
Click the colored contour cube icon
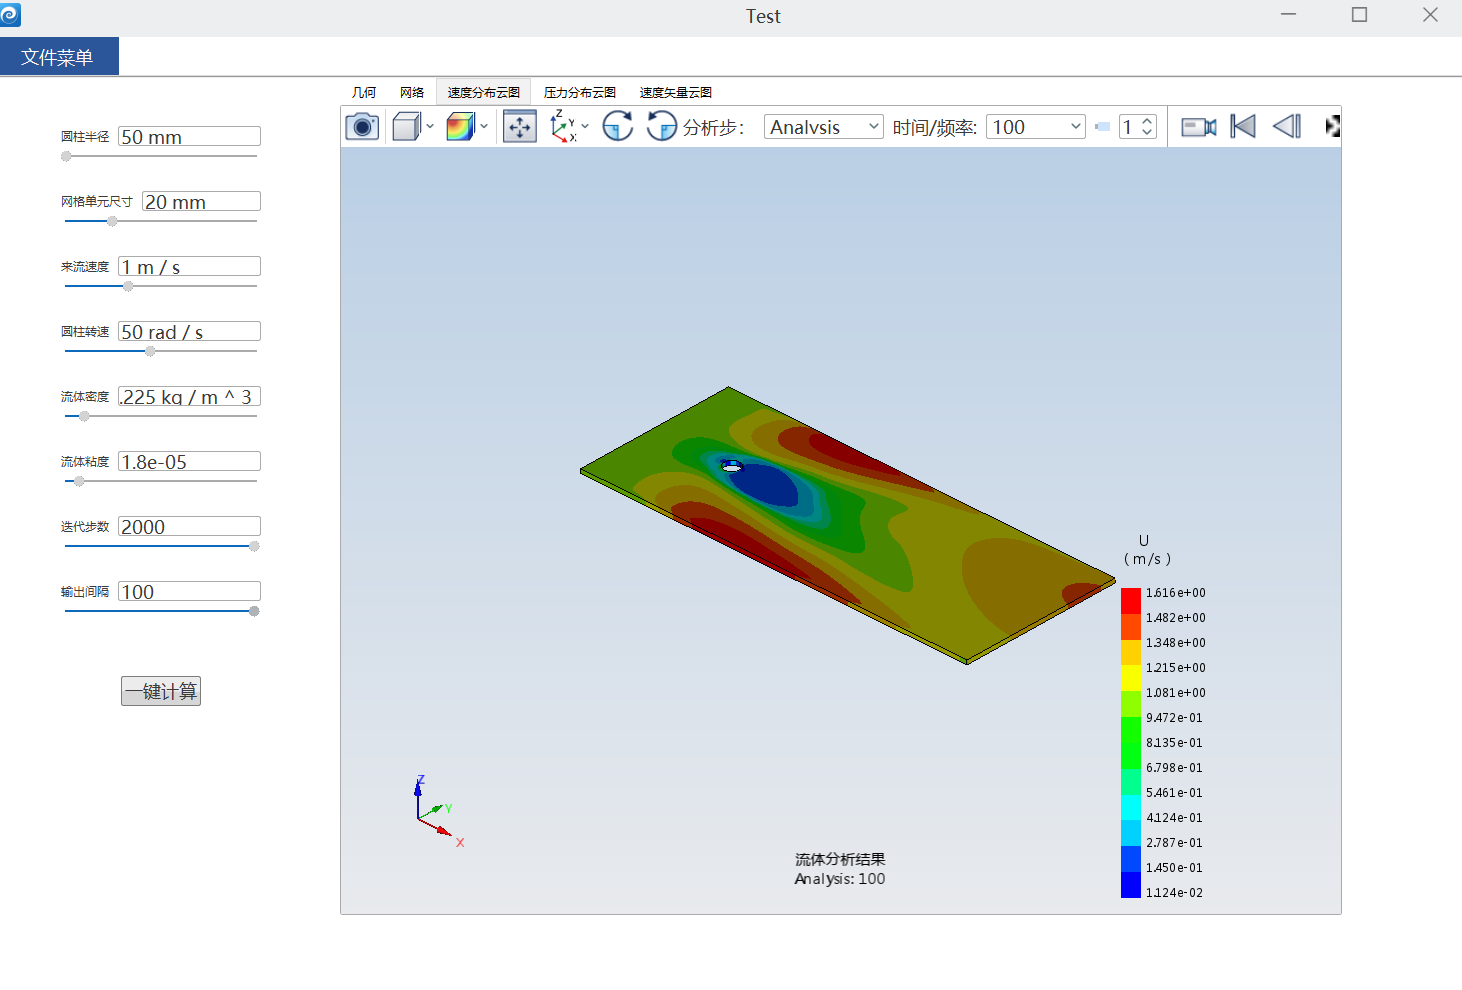pyautogui.click(x=460, y=127)
